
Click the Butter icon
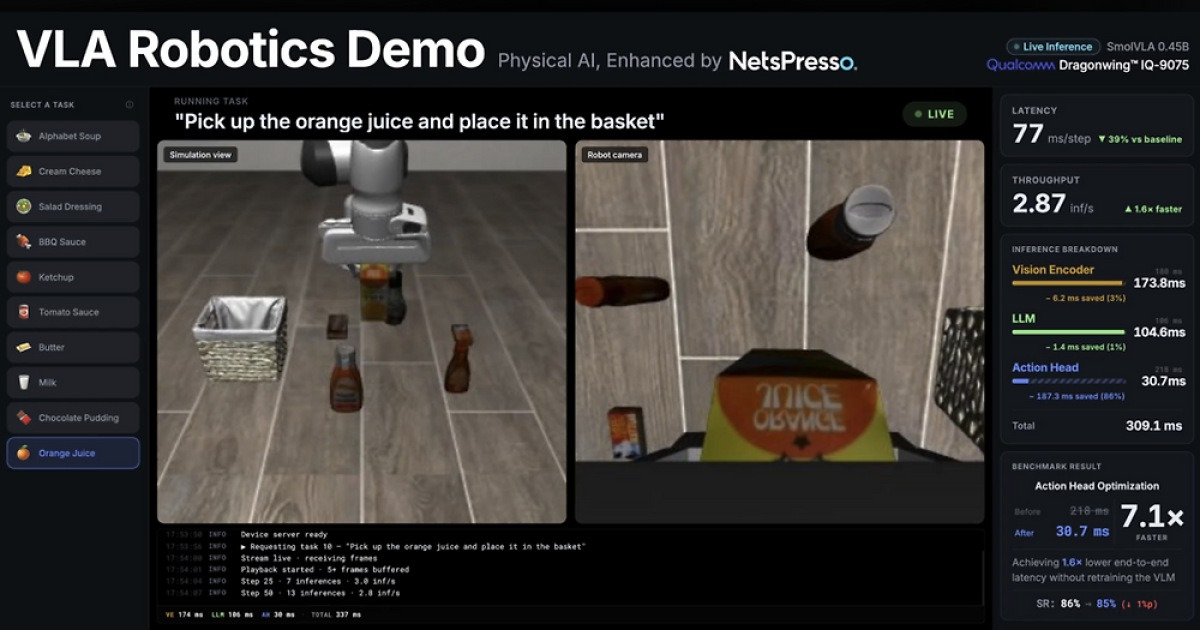click(x=23, y=347)
